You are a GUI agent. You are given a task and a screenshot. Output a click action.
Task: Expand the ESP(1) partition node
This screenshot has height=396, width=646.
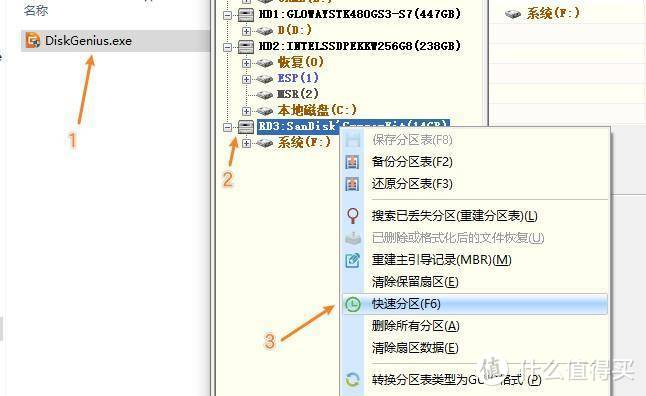246,79
